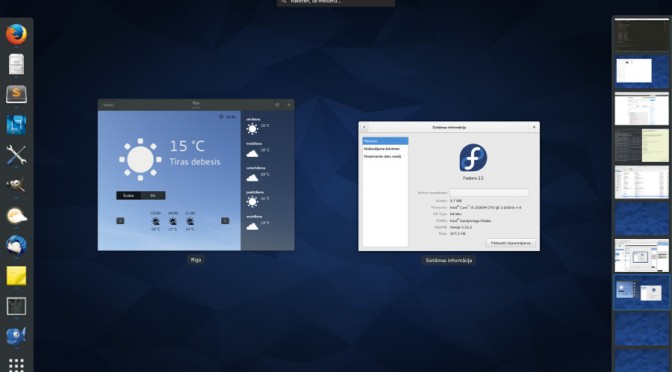Click the 21:00 hourly forecast icon

[190, 221]
